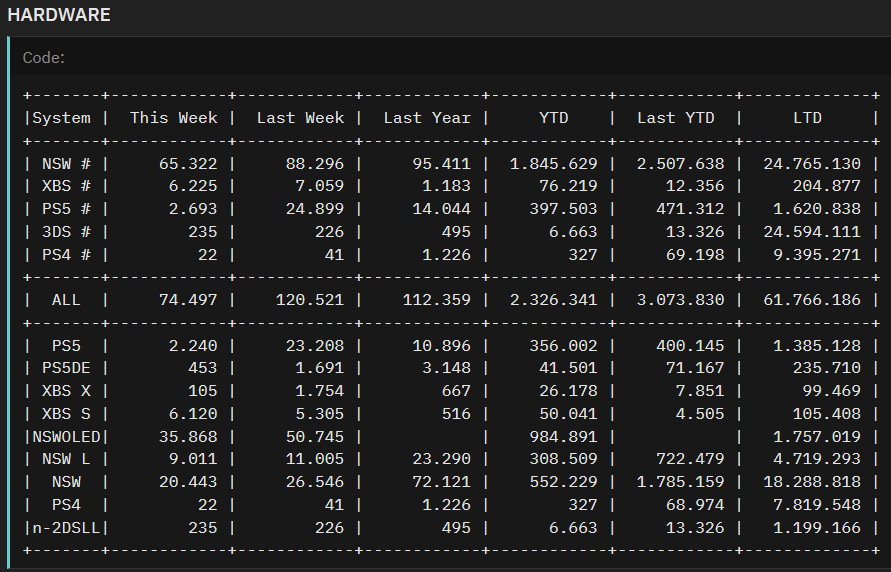The width and height of the screenshot is (891, 572).
Task: Select the This Week column header
Action: click(173, 118)
